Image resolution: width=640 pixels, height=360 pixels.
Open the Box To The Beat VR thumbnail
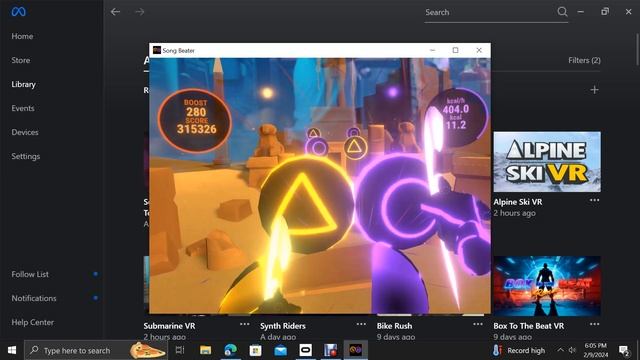[547, 286]
